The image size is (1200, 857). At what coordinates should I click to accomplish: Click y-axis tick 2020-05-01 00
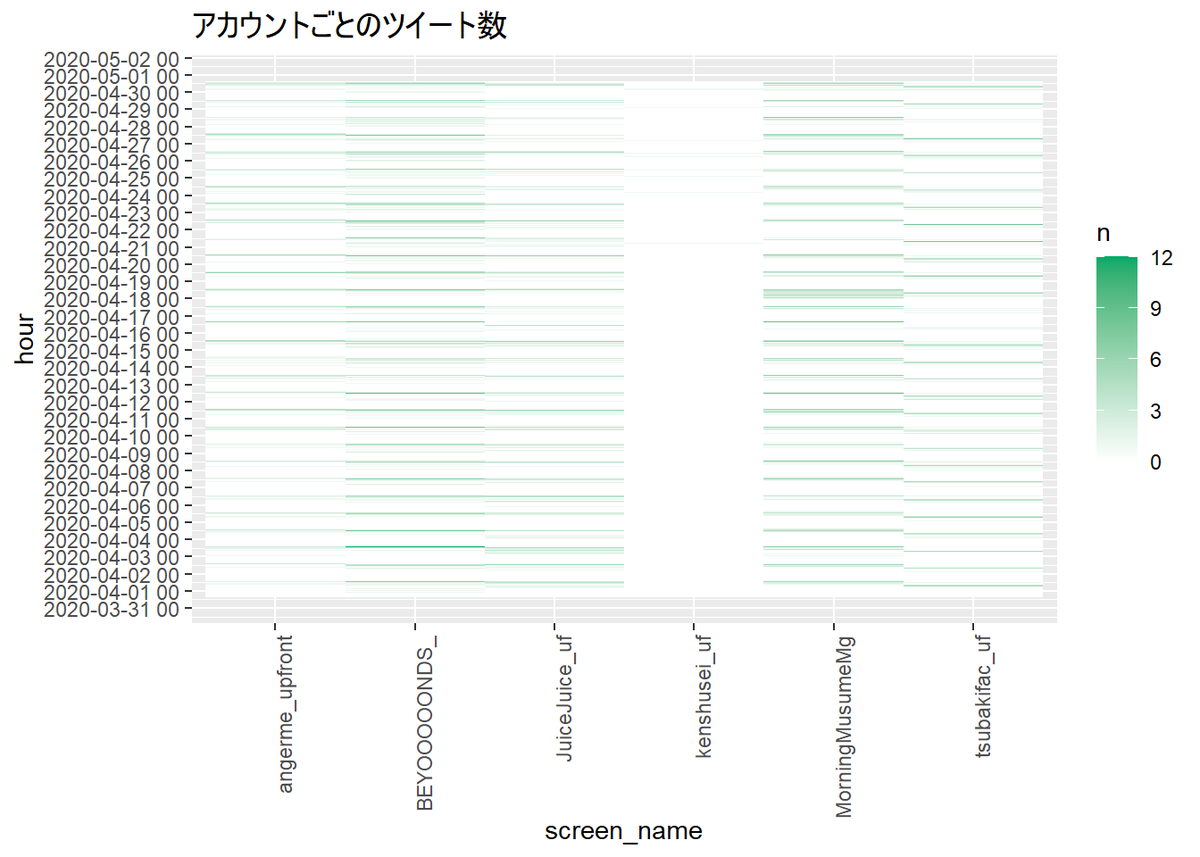(112, 76)
